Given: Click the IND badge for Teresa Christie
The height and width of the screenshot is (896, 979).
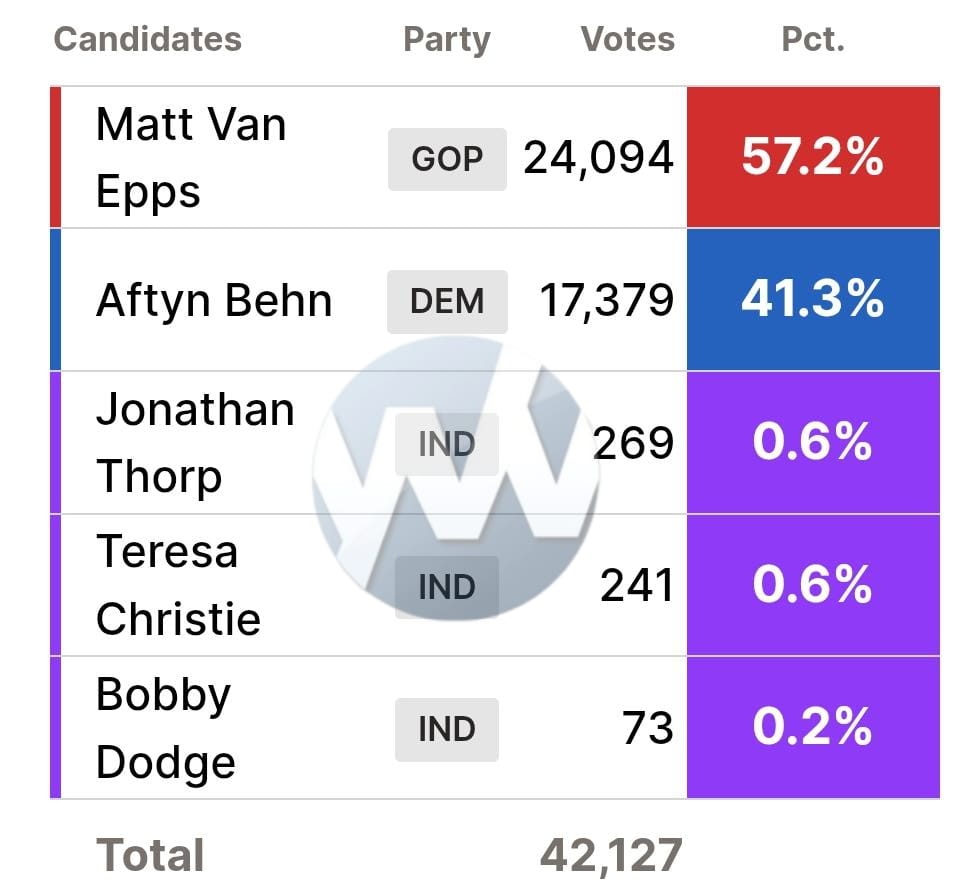Looking at the screenshot, I should [x=446, y=586].
